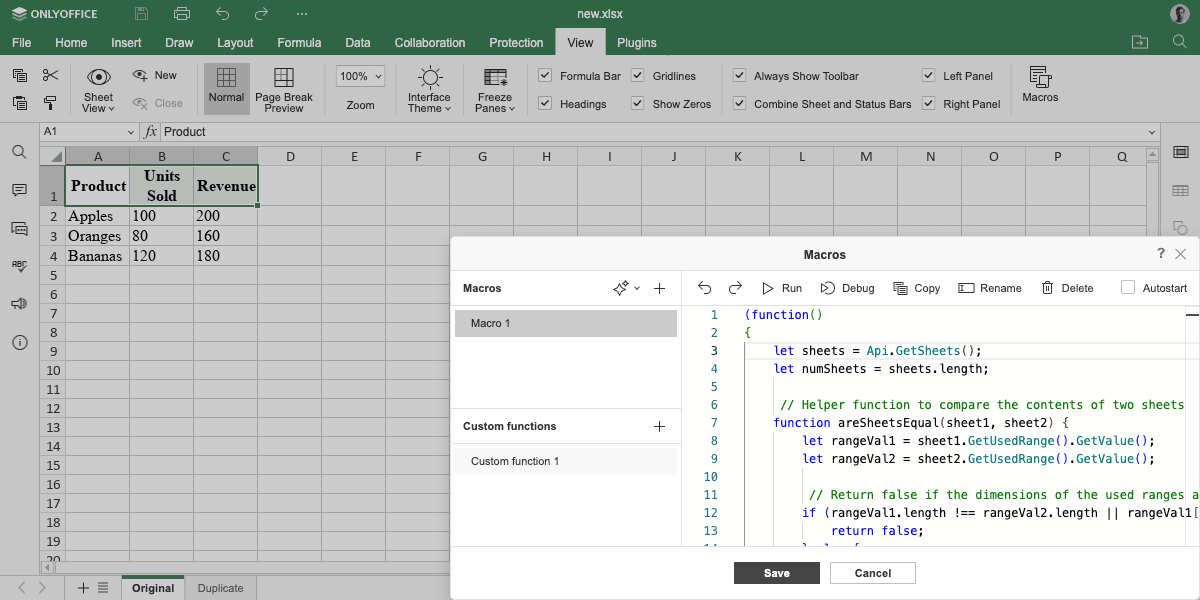The height and width of the screenshot is (600, 1200).
Task: Create a New sheet view
Action: click(155, 75)
